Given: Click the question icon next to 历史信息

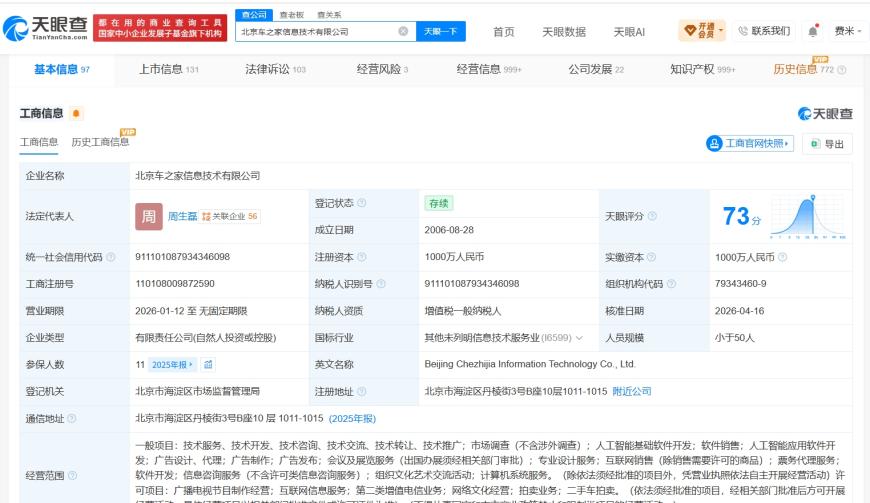Looking at the screenshot, I should point(842,70).
